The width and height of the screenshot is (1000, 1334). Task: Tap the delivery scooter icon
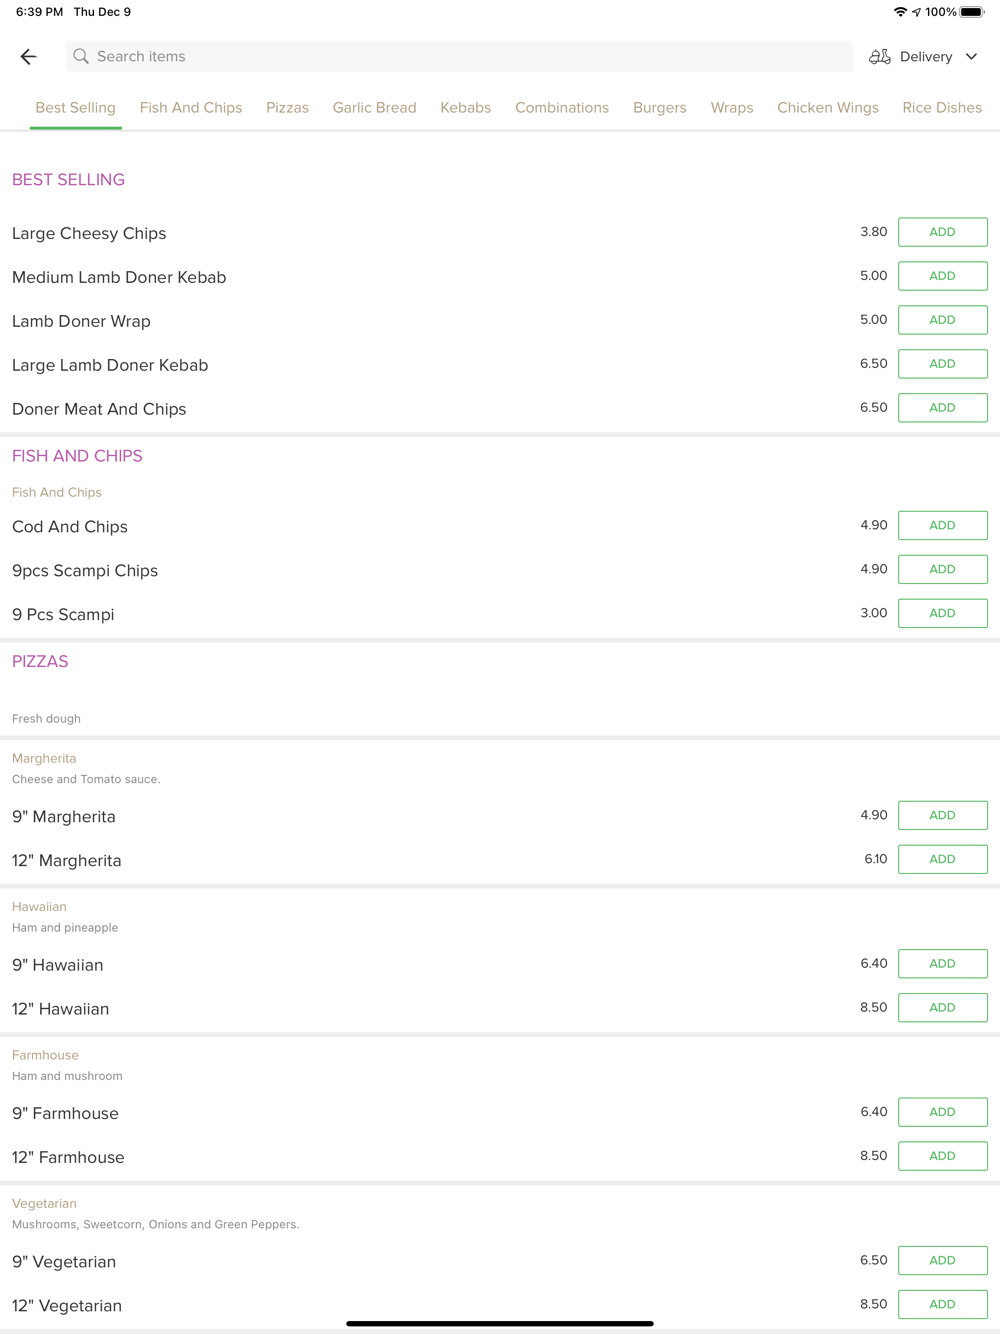pos(879,57)
